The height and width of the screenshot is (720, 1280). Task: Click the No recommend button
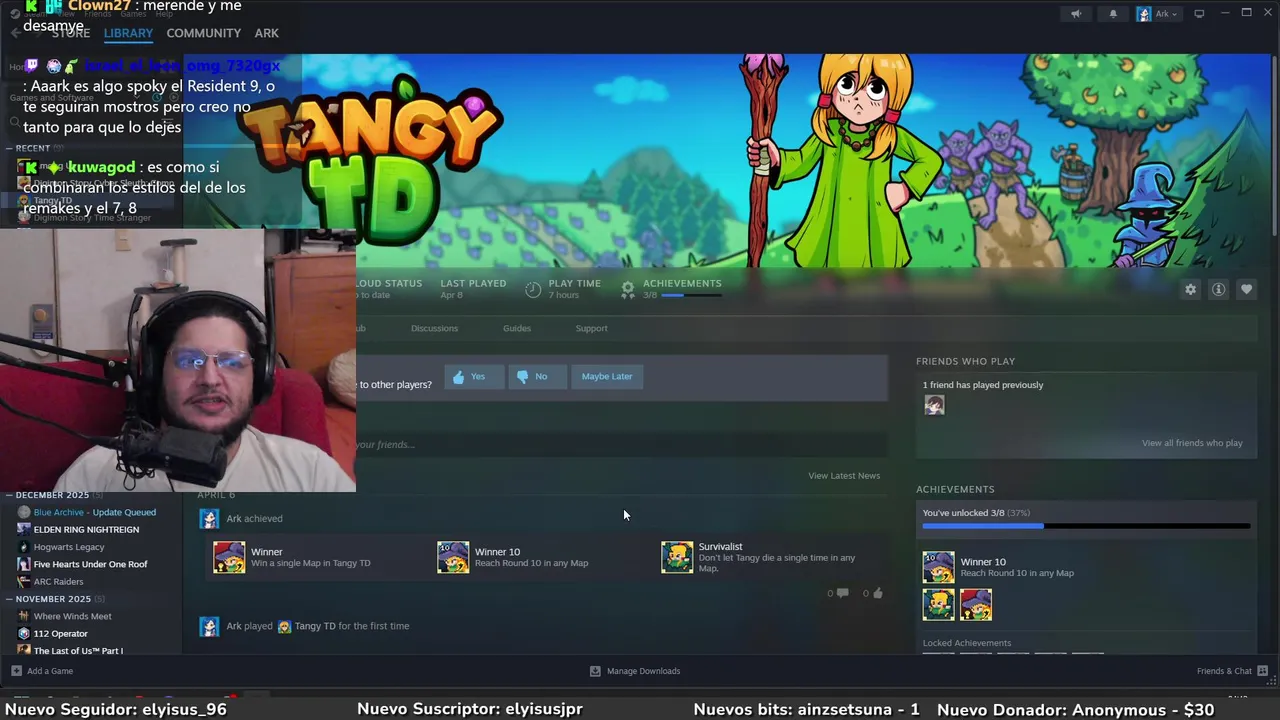pos(537,377)
